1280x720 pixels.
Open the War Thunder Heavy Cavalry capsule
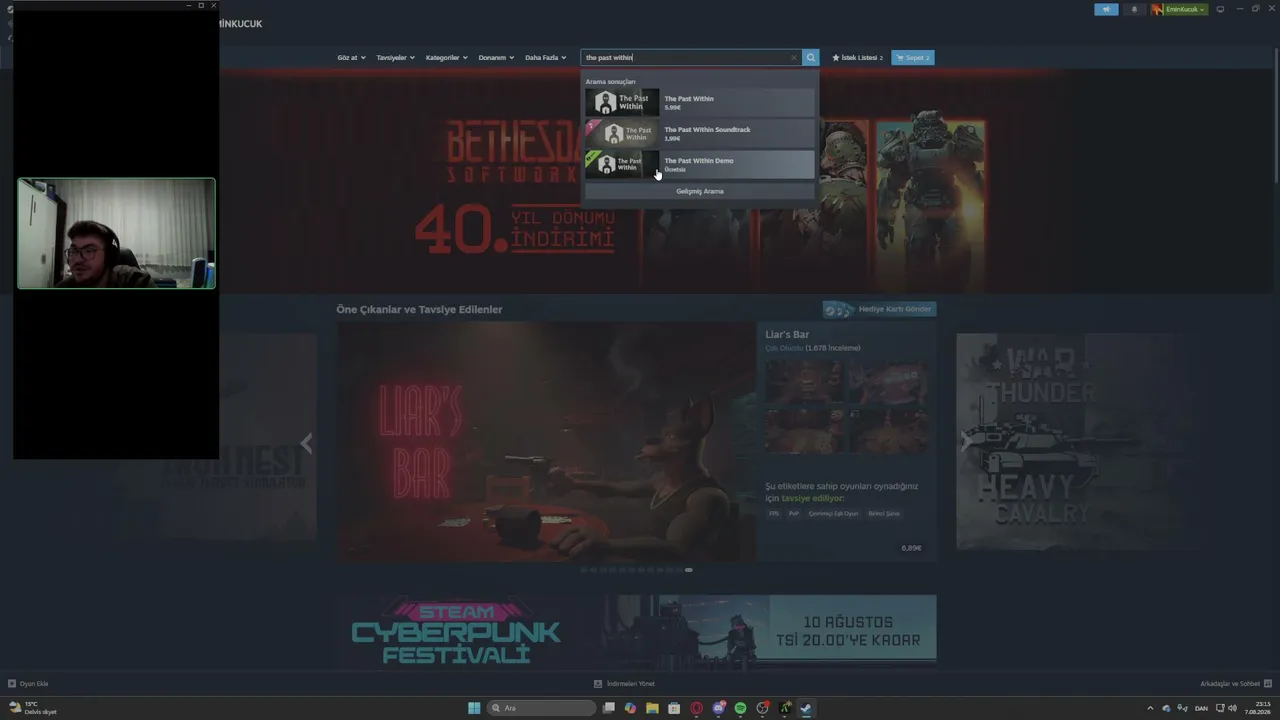tap(1076, 442)
